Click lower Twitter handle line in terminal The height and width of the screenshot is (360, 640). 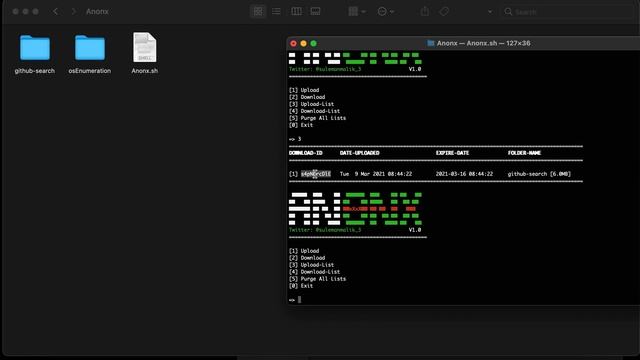[325, 230]
